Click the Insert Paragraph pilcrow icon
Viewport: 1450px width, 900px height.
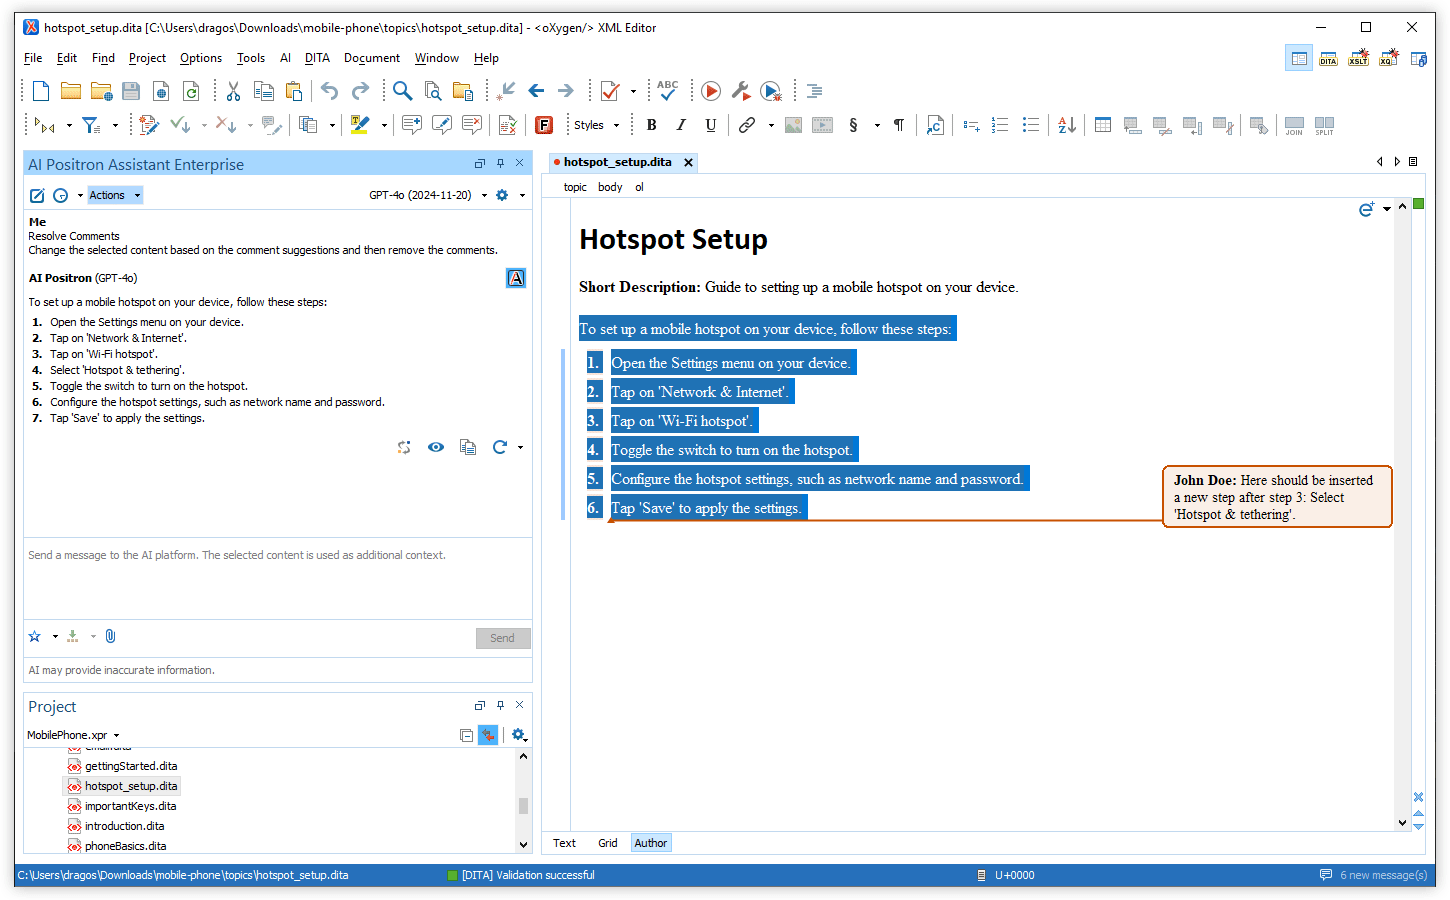(x=899, y=125)
